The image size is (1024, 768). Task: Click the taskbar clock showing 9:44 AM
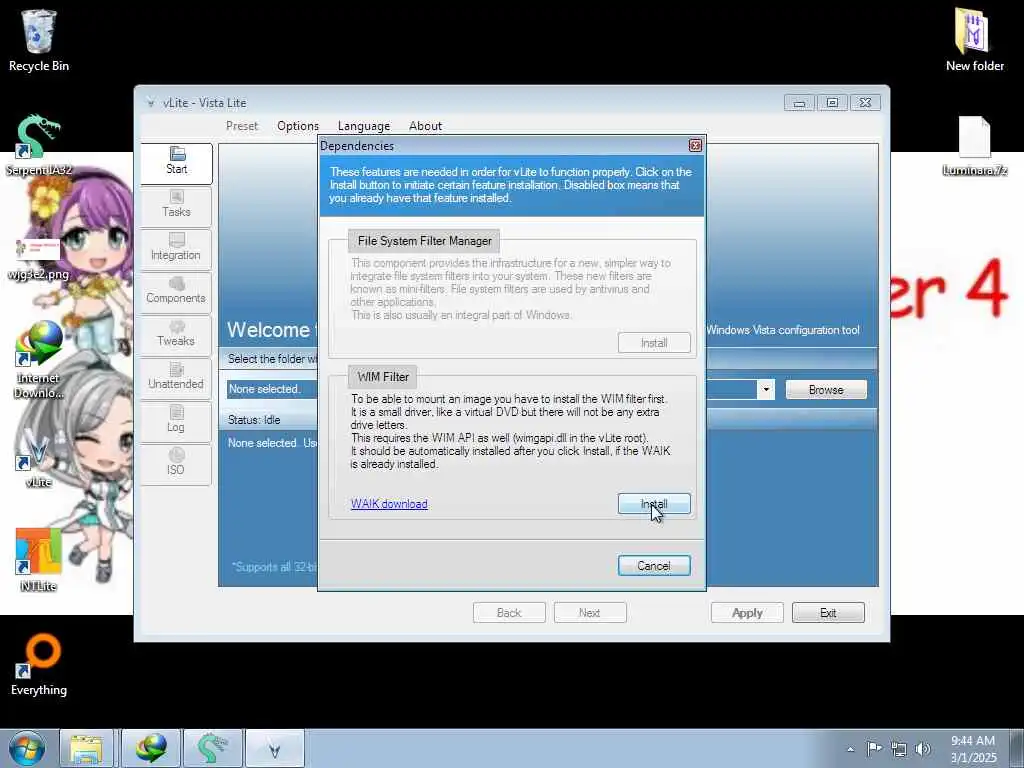point(973,749)
